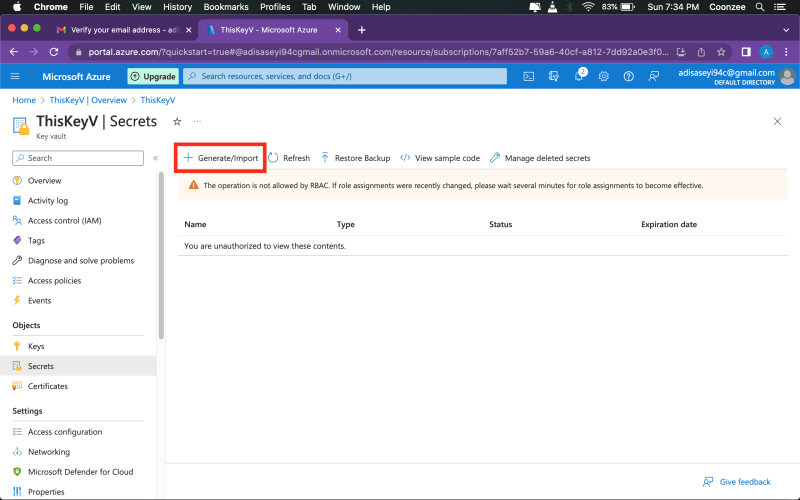This screenshot has height=500, width=800.
Task: Click the Azure search resources box
Action: point(345,77)
